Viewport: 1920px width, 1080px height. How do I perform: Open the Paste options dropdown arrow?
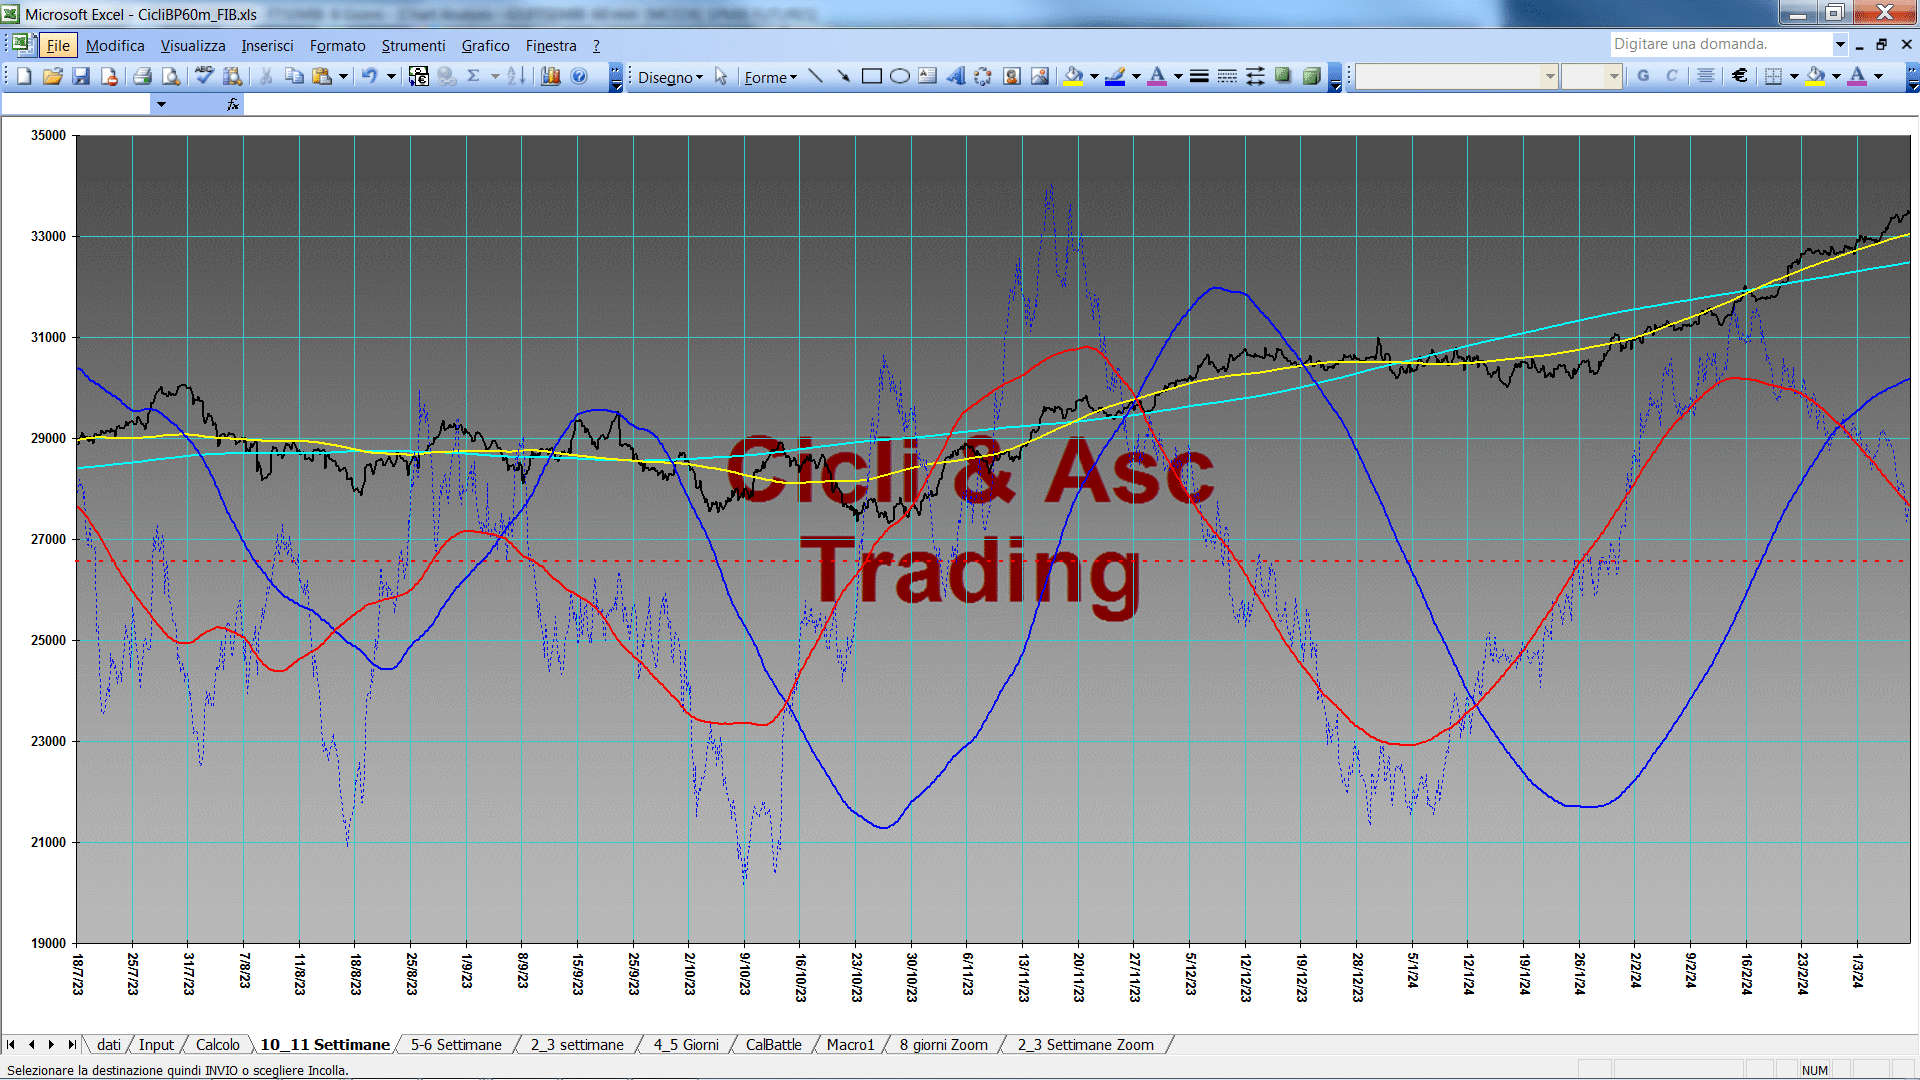pos(343,76)
